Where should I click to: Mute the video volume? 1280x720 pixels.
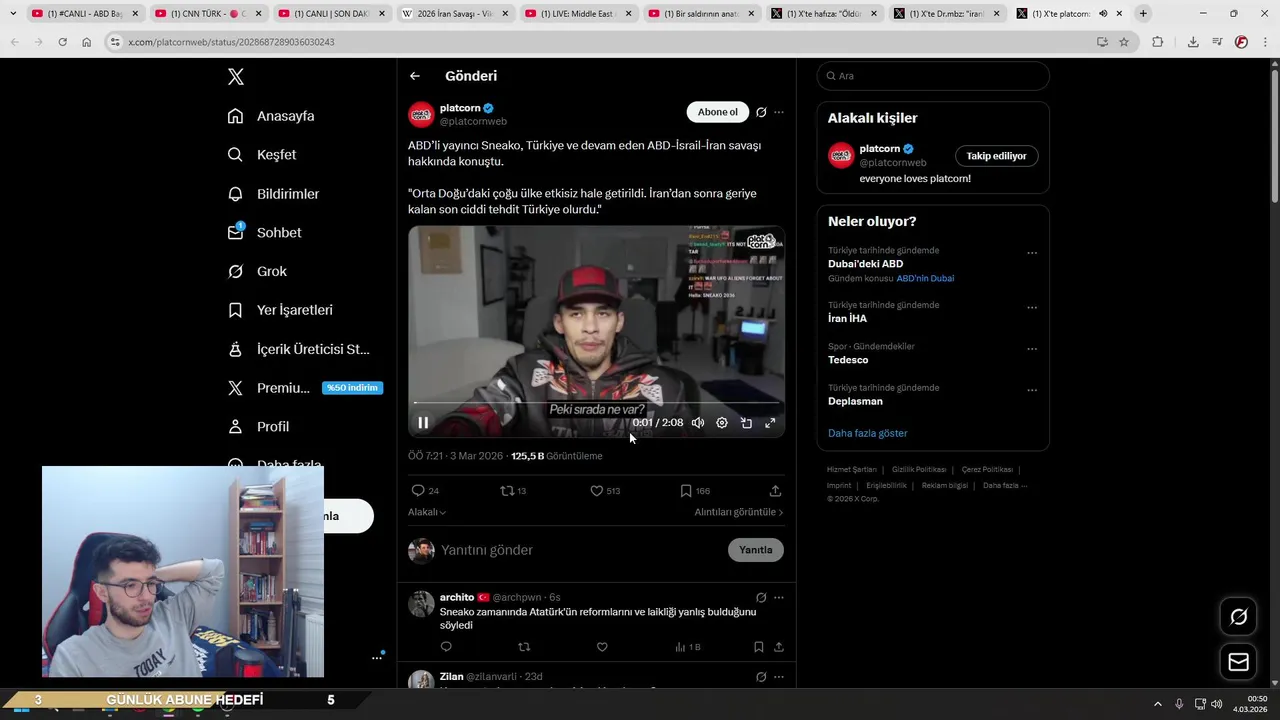(698, 423)
